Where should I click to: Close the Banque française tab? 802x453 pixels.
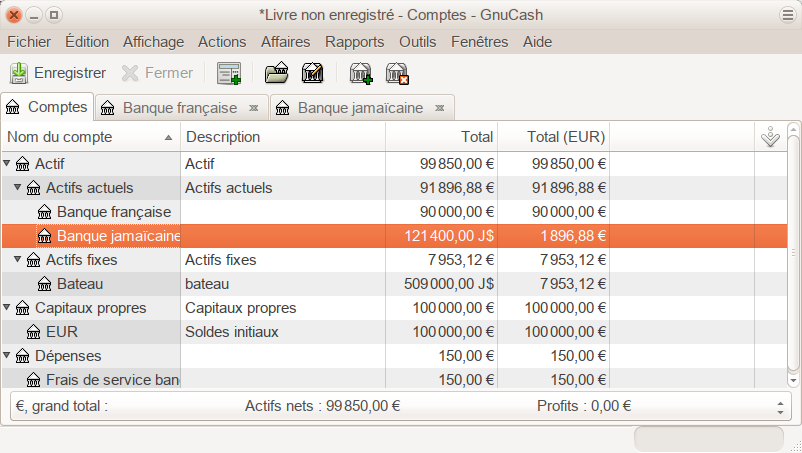(254, 108)
